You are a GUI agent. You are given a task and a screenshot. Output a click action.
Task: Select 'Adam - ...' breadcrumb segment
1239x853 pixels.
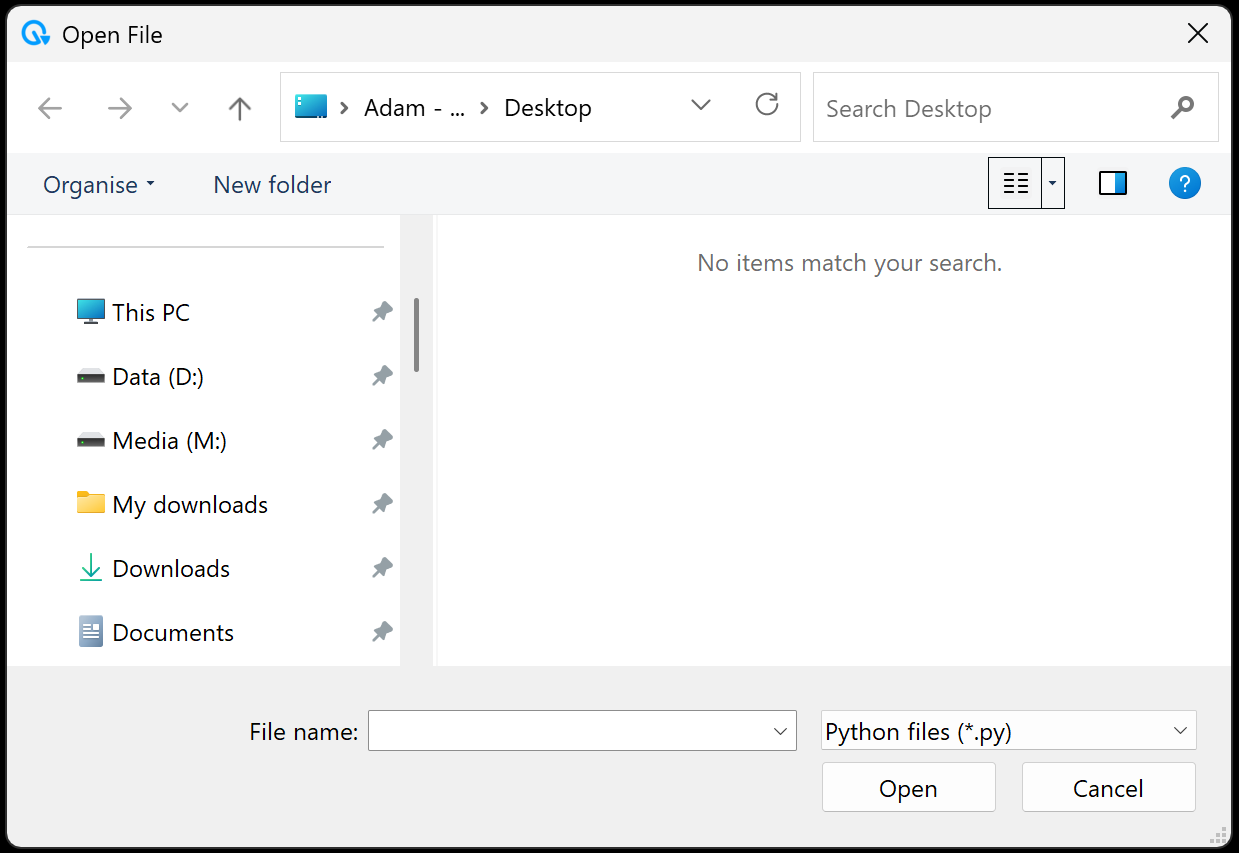(x=415, y=108)
